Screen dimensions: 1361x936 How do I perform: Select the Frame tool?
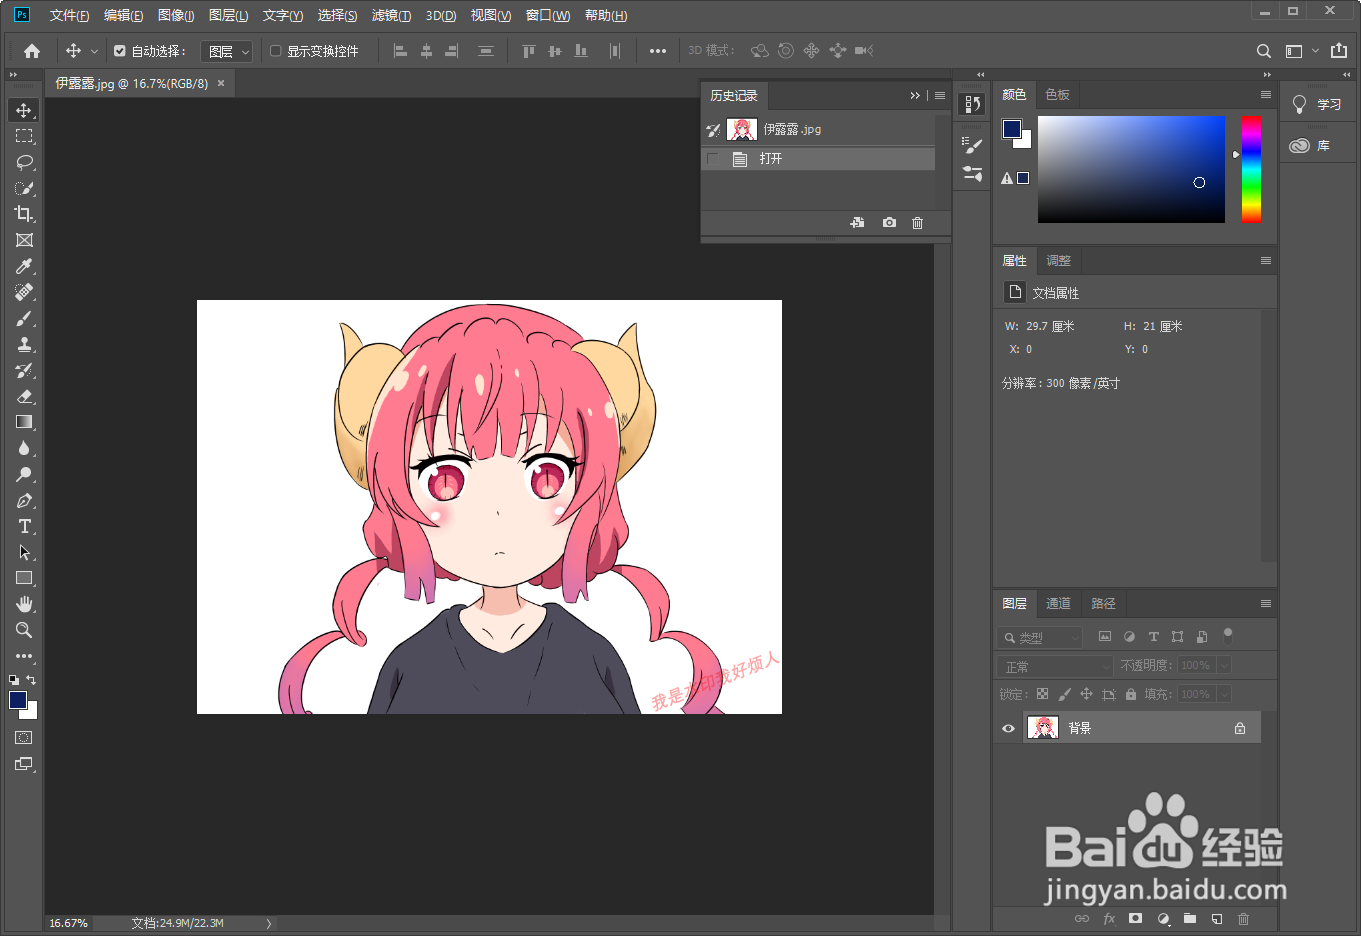pos(24,240)
